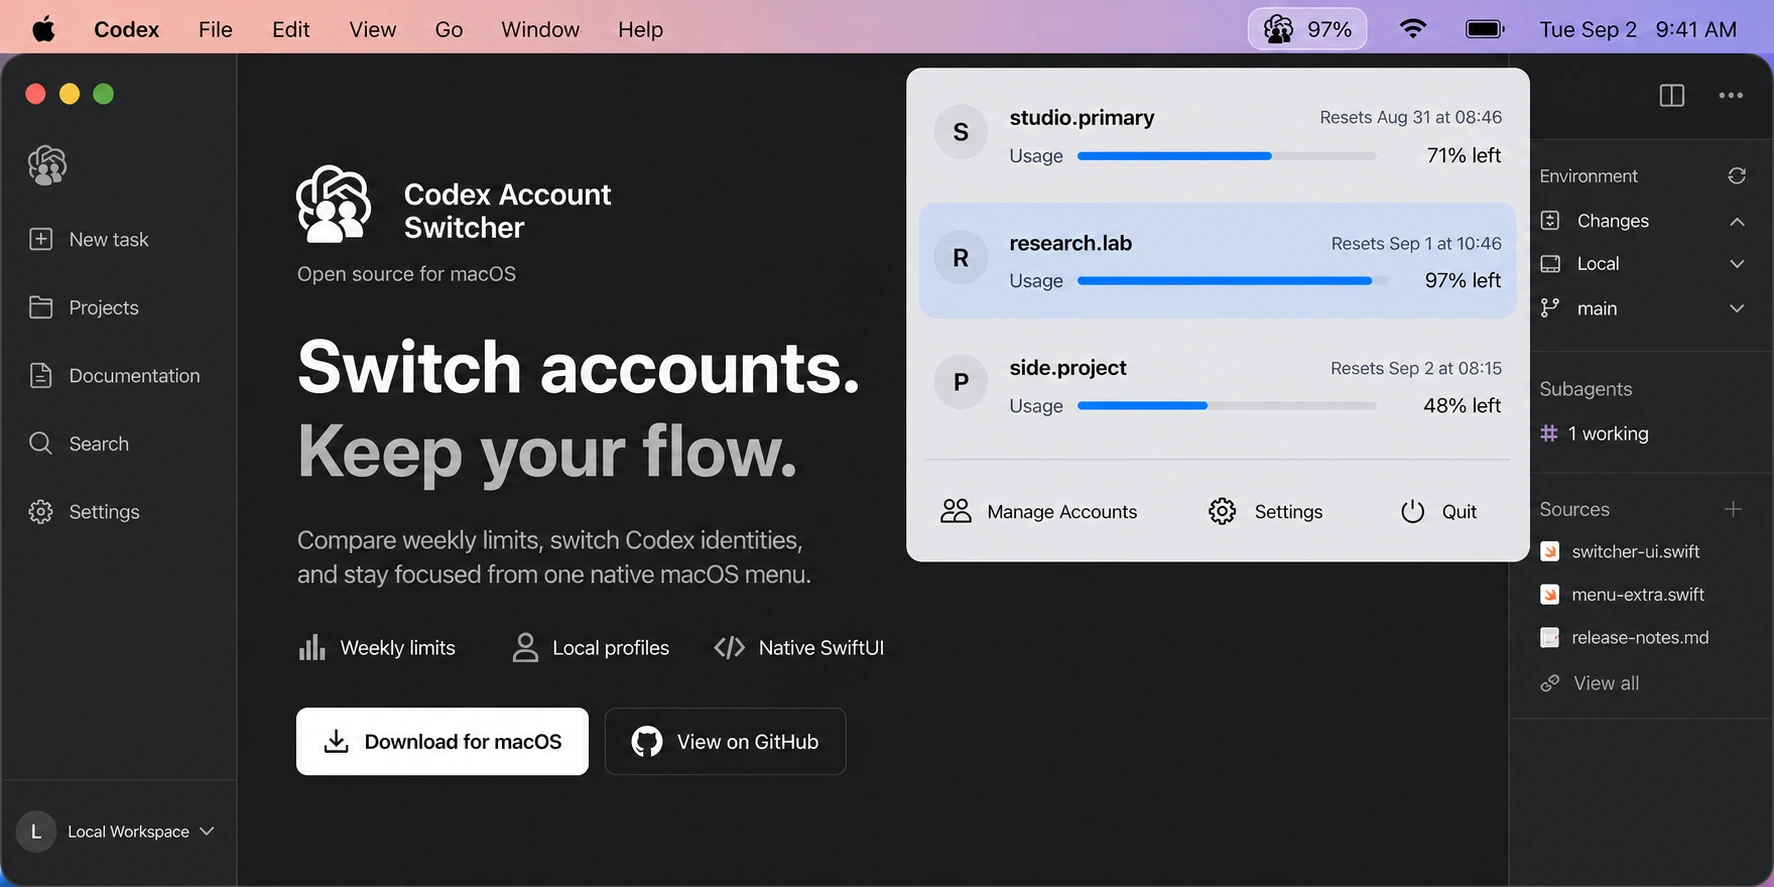Click the '48% left' value
Image resolution: width=1774 pixels, height=887 pixels.
click(1462, 405)
